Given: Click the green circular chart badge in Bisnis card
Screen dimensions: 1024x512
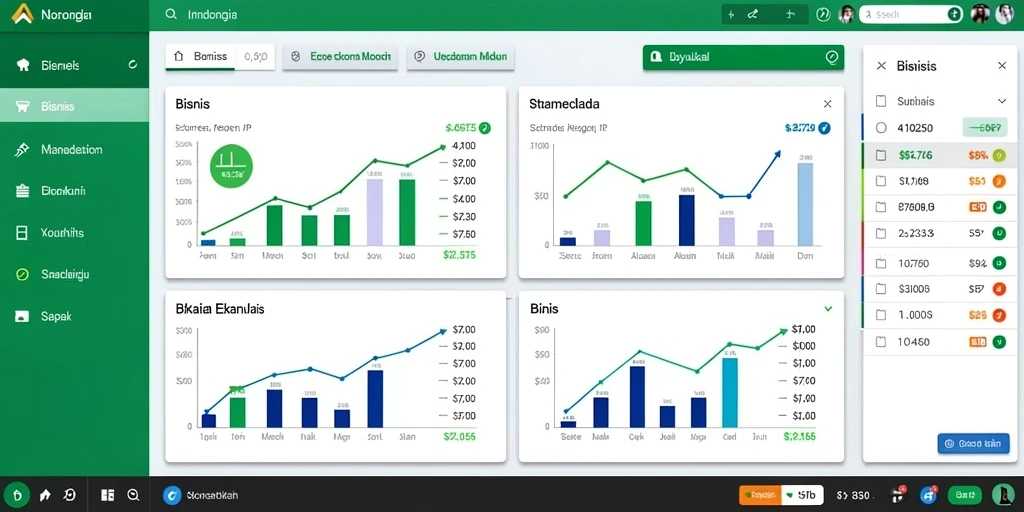Looking at the screenshot, I should [231, 167].
